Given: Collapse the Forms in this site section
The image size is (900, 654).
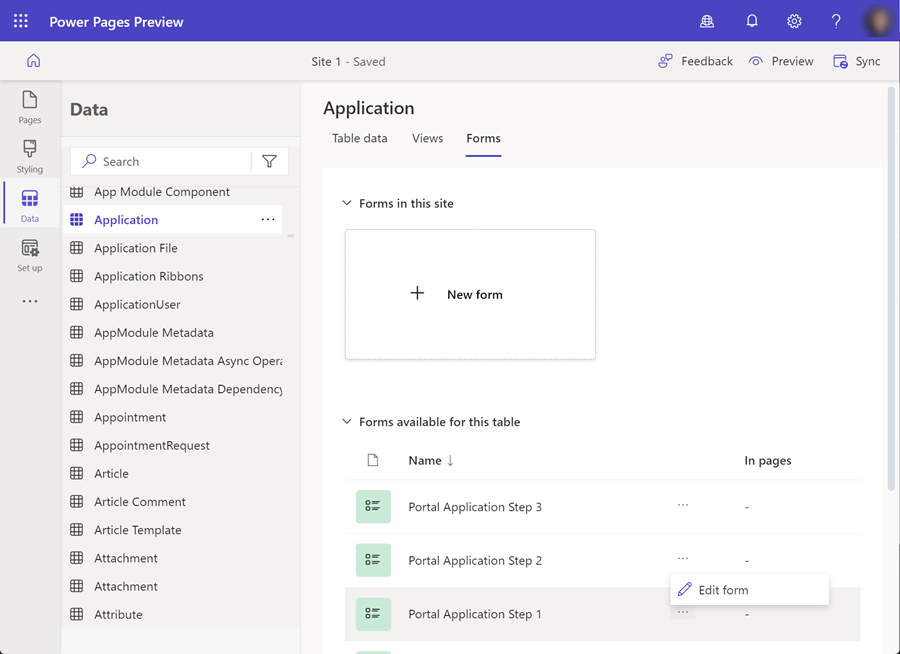Looking at the screenshot, I should pos(347,203).
